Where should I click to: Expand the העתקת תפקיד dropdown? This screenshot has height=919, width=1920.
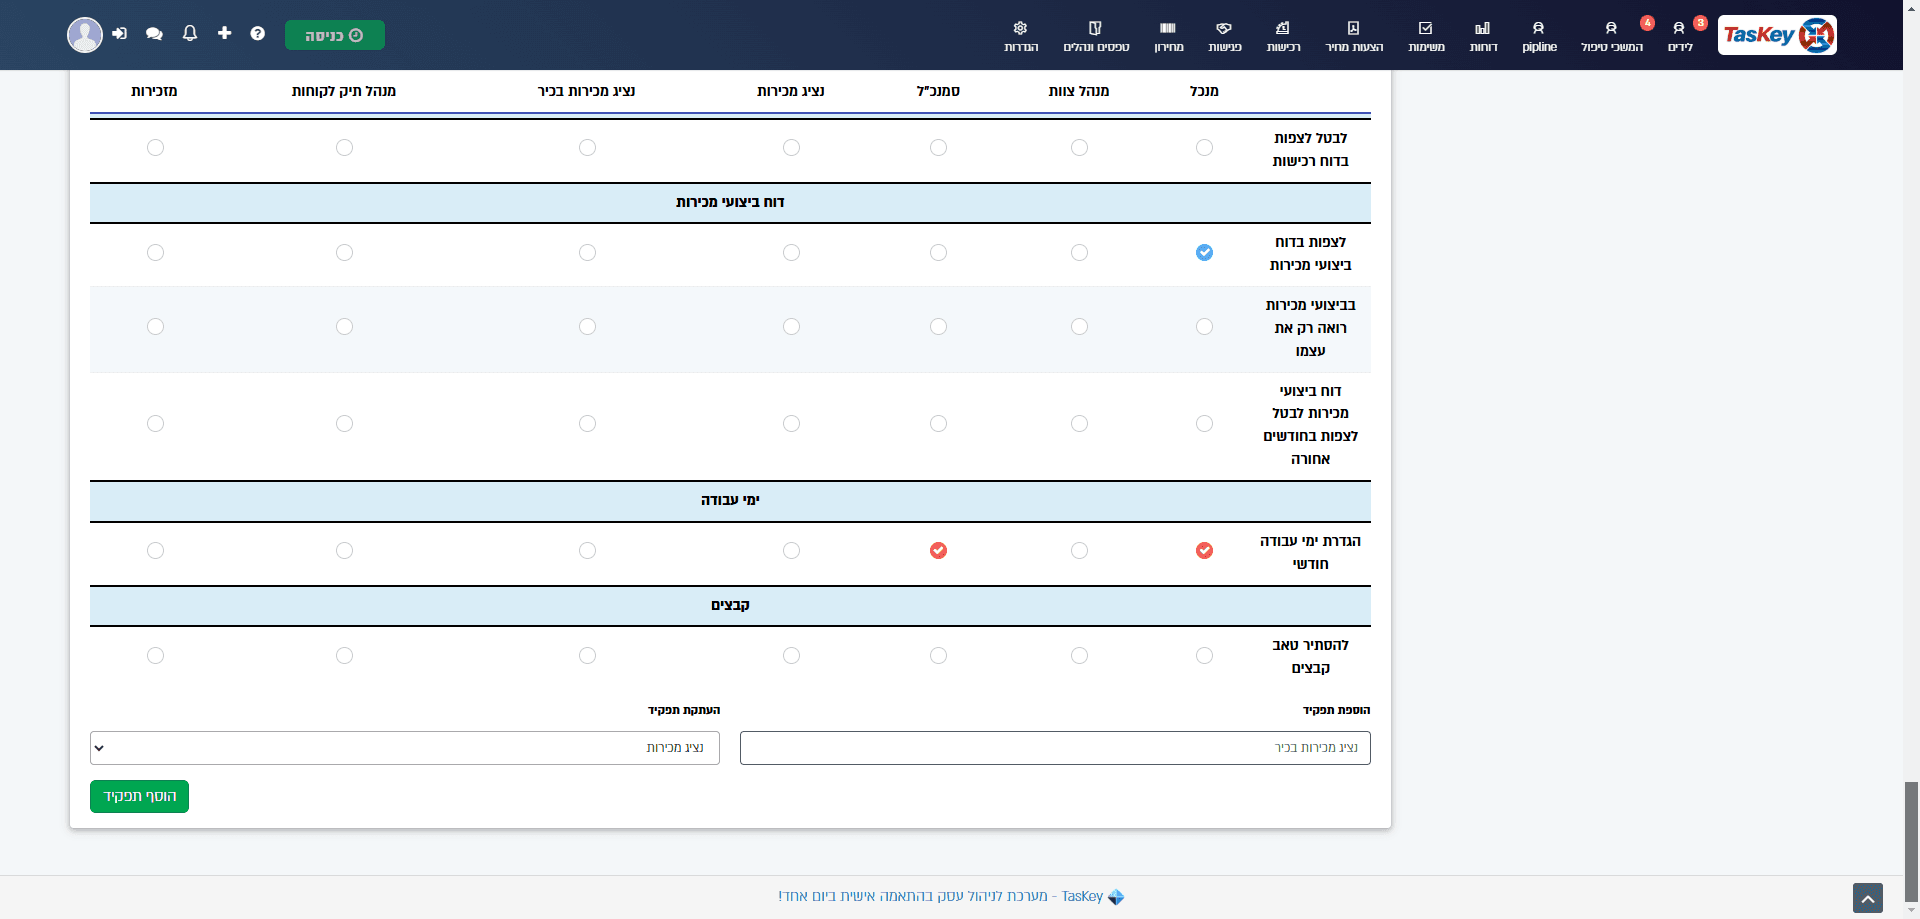point(405,748)
